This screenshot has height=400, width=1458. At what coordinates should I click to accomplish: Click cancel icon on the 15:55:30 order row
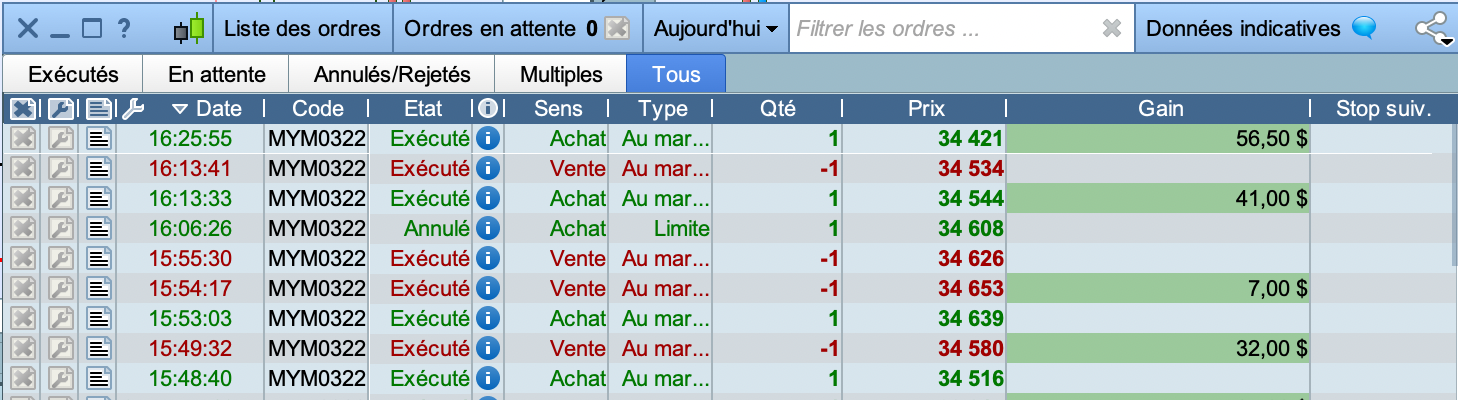click(x=23, y=258)
